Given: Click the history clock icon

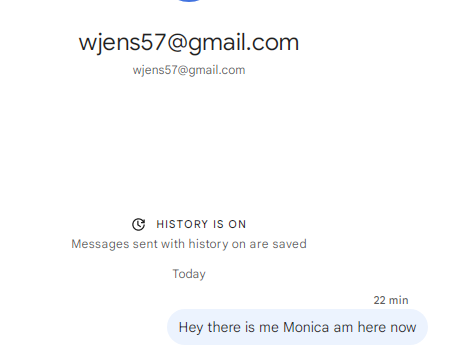Looking at the screenshot, I should 138,224.
